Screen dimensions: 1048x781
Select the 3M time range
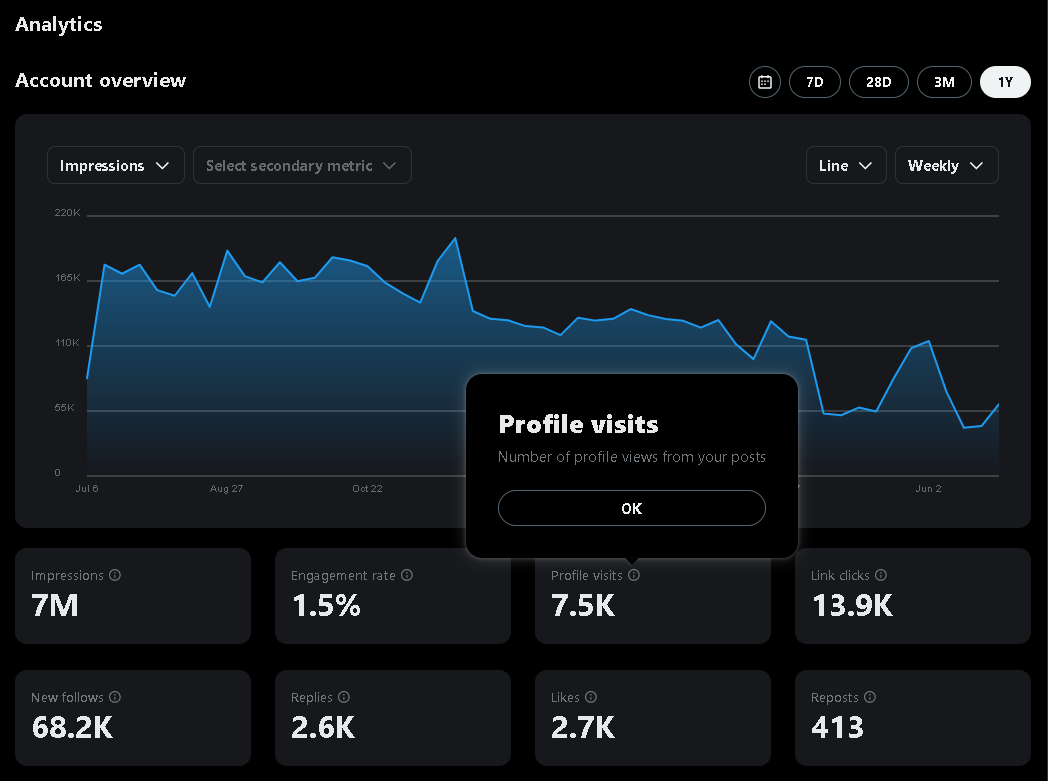[x=944, y=82]
